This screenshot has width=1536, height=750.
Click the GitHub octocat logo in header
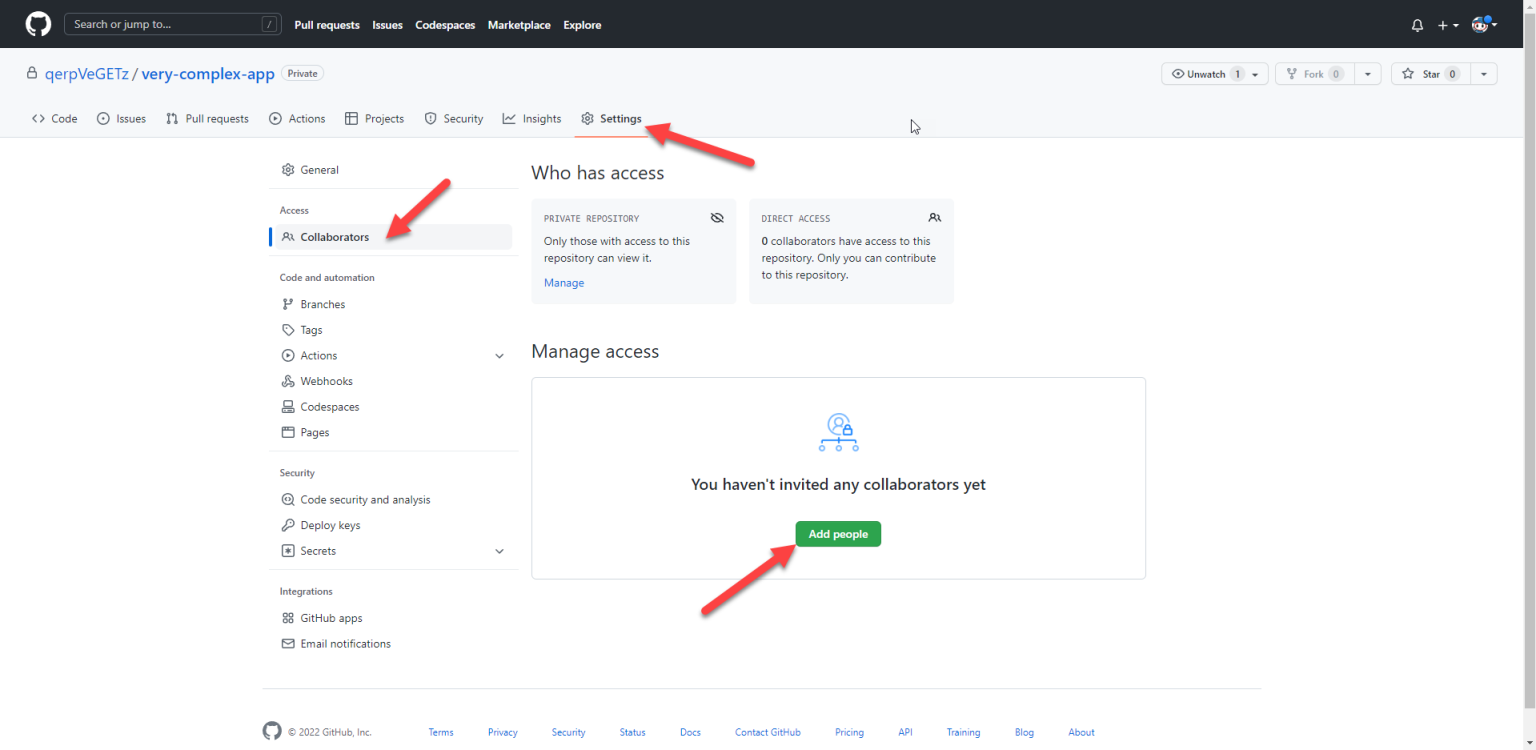pyautogui.click(x=38, y=24)
